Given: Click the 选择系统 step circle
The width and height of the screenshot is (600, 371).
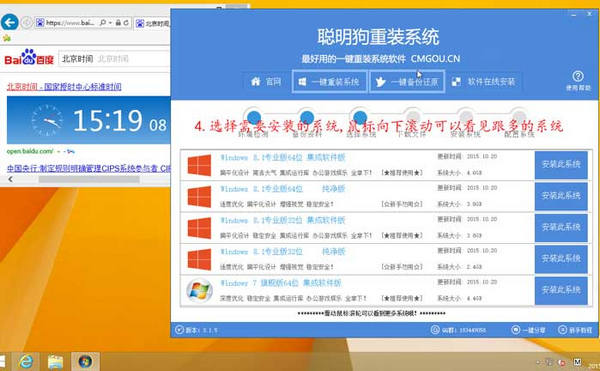Looking at the screenshot, I should (360, 117).
